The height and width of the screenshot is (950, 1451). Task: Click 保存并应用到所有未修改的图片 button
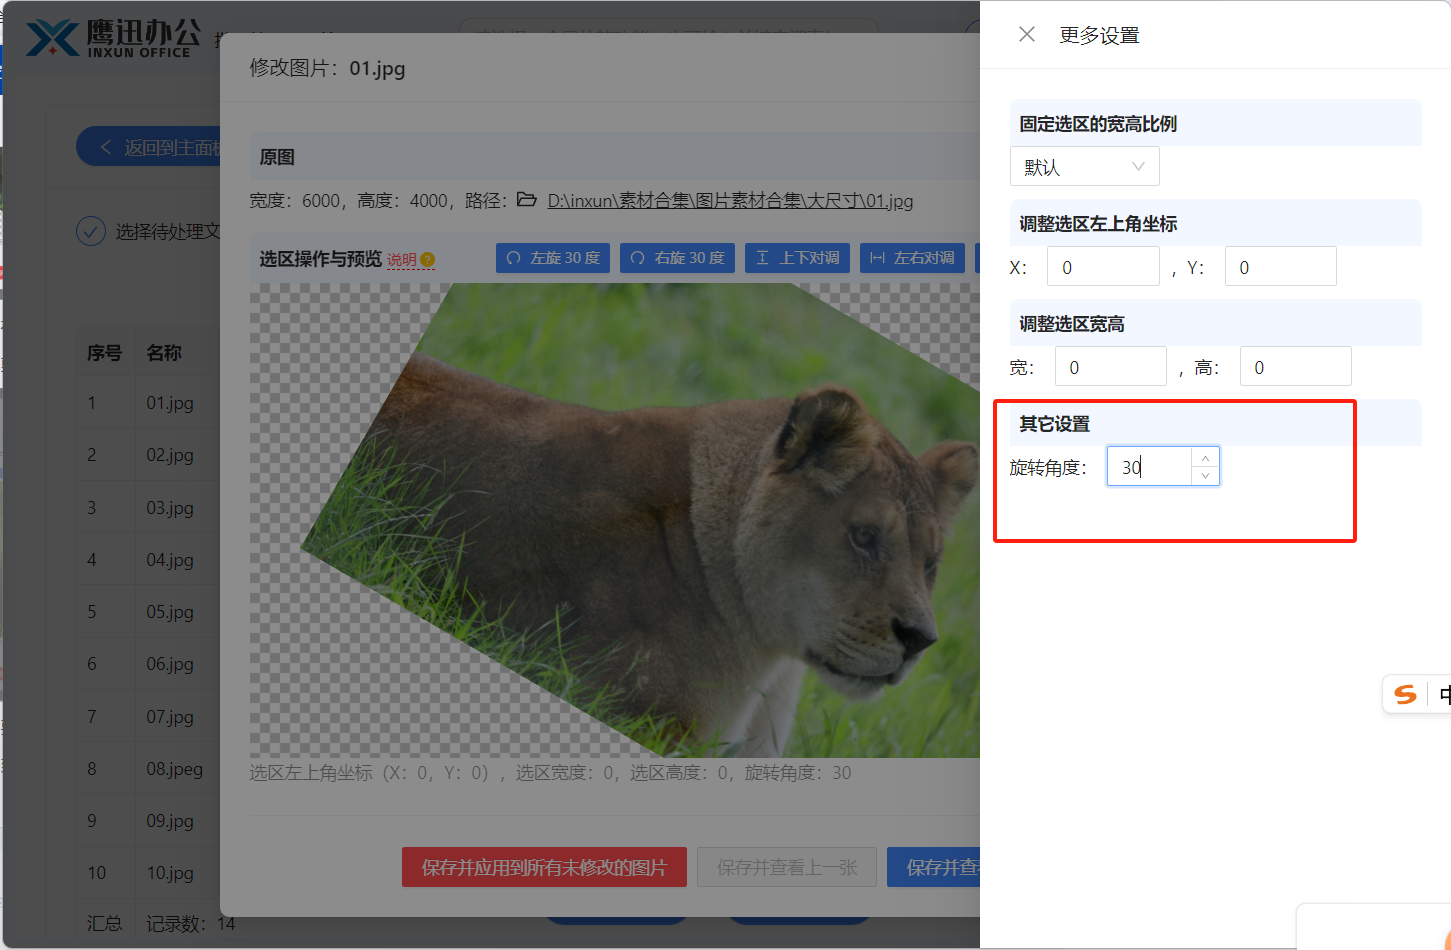[544, 867]
